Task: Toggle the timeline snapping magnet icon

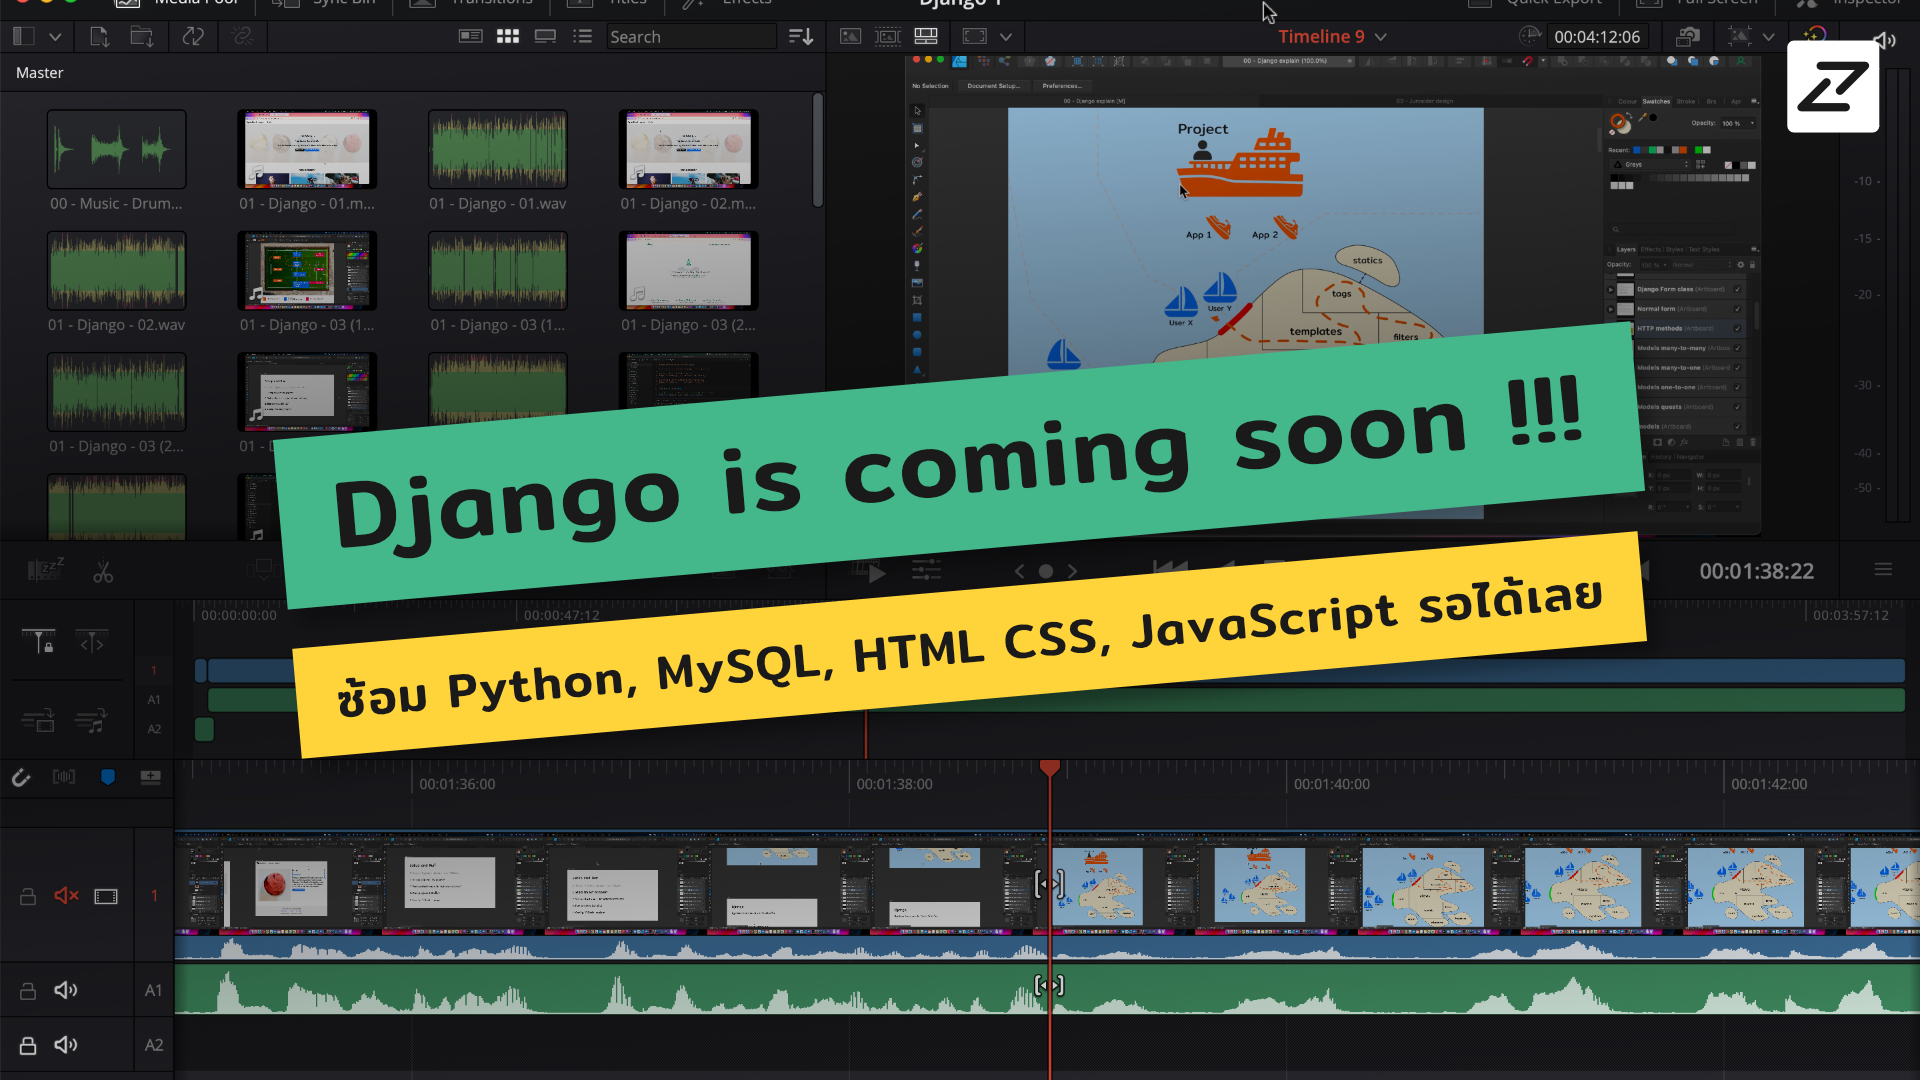Action: pyautogui.click(x=20, y=777)
